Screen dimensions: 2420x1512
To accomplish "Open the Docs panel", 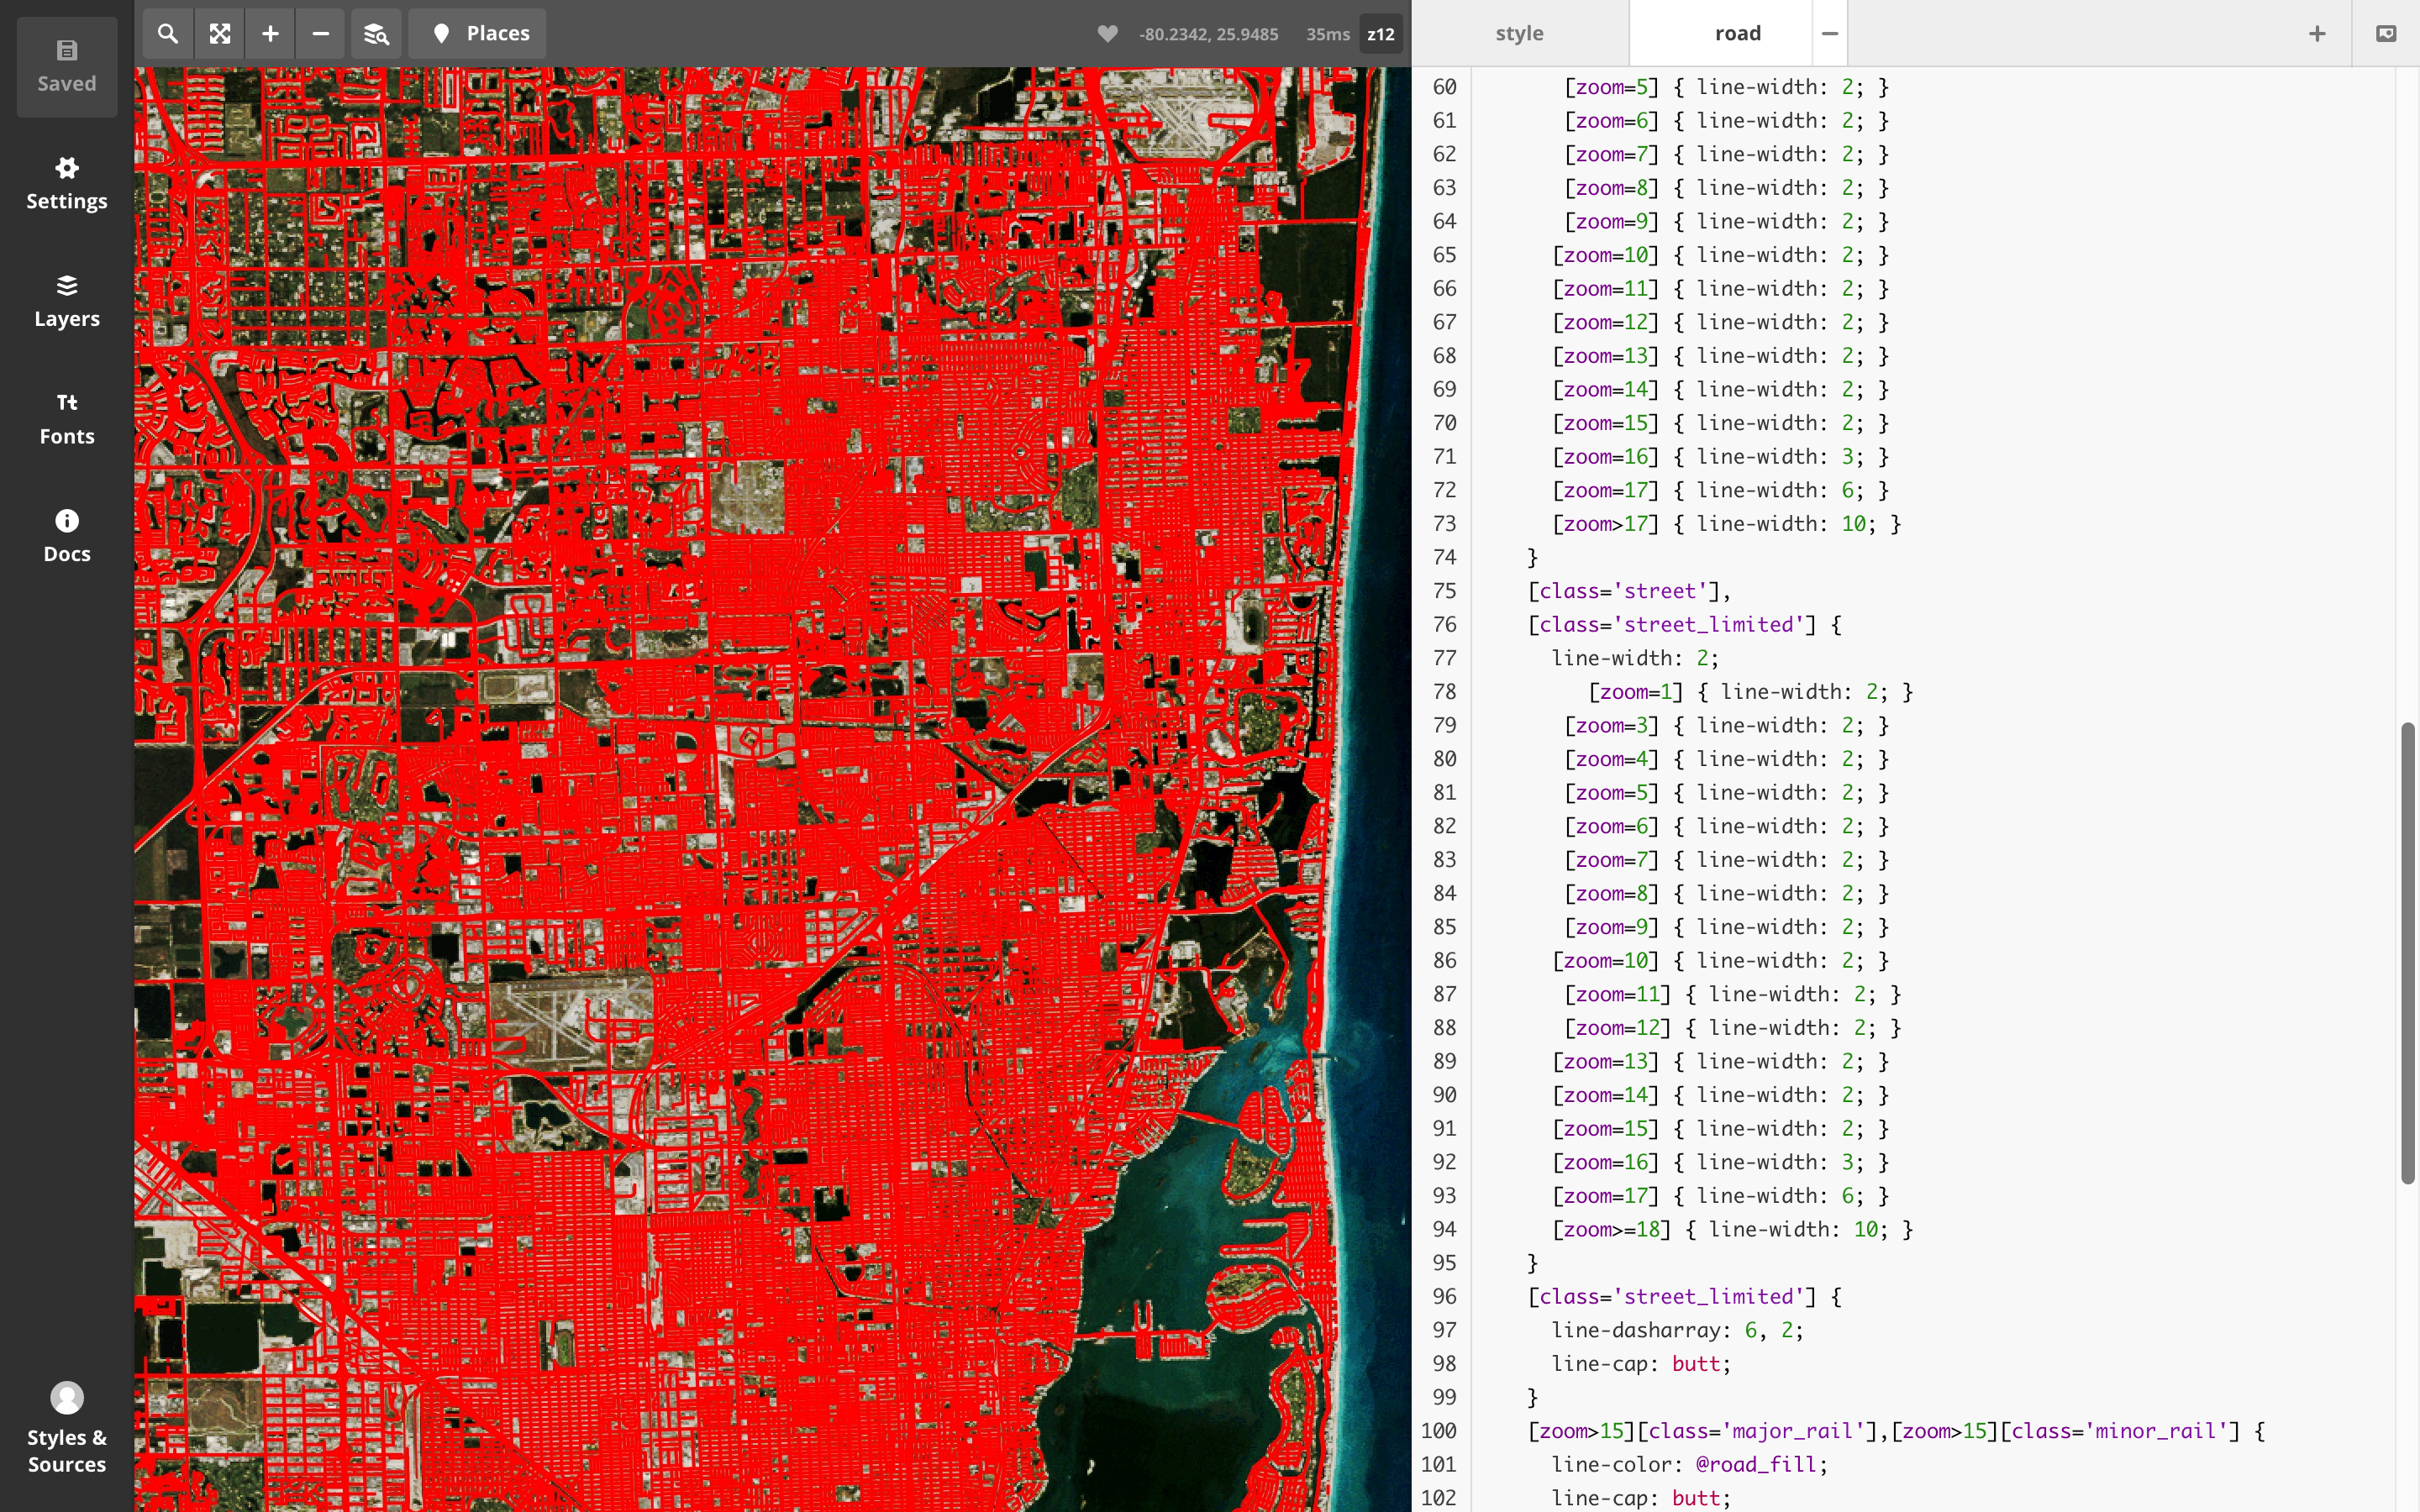I will 67,537.
